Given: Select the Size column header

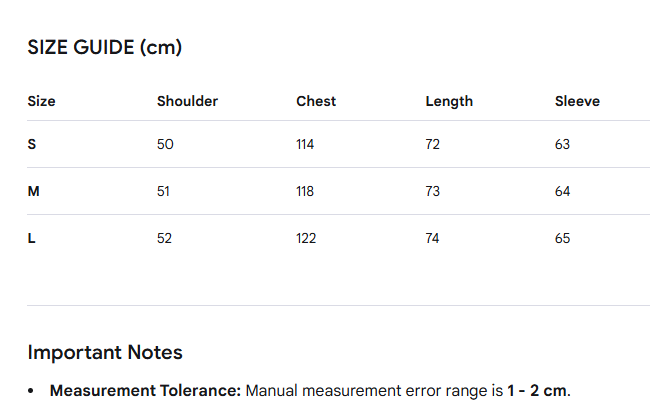Looking at the screenshot, I should pos(41,101).
